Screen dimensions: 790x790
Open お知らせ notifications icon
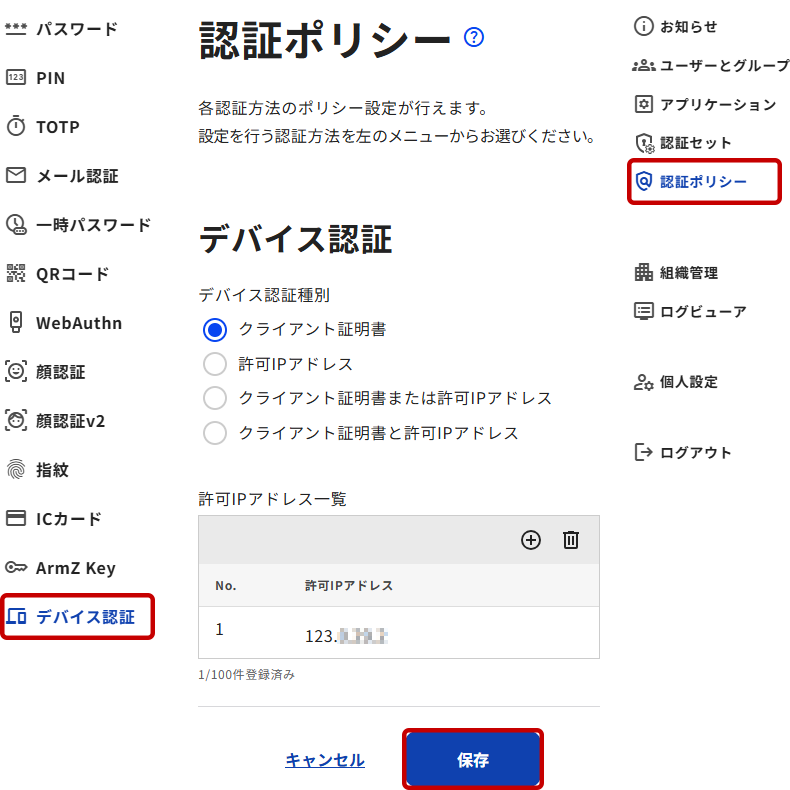pos(645,26)
